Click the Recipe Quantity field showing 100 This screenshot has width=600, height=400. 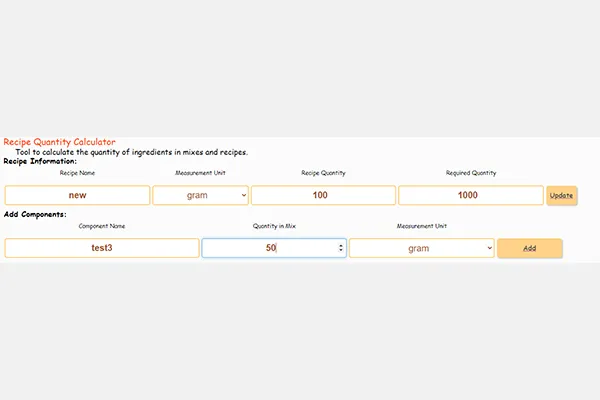(x=321, y=195)
